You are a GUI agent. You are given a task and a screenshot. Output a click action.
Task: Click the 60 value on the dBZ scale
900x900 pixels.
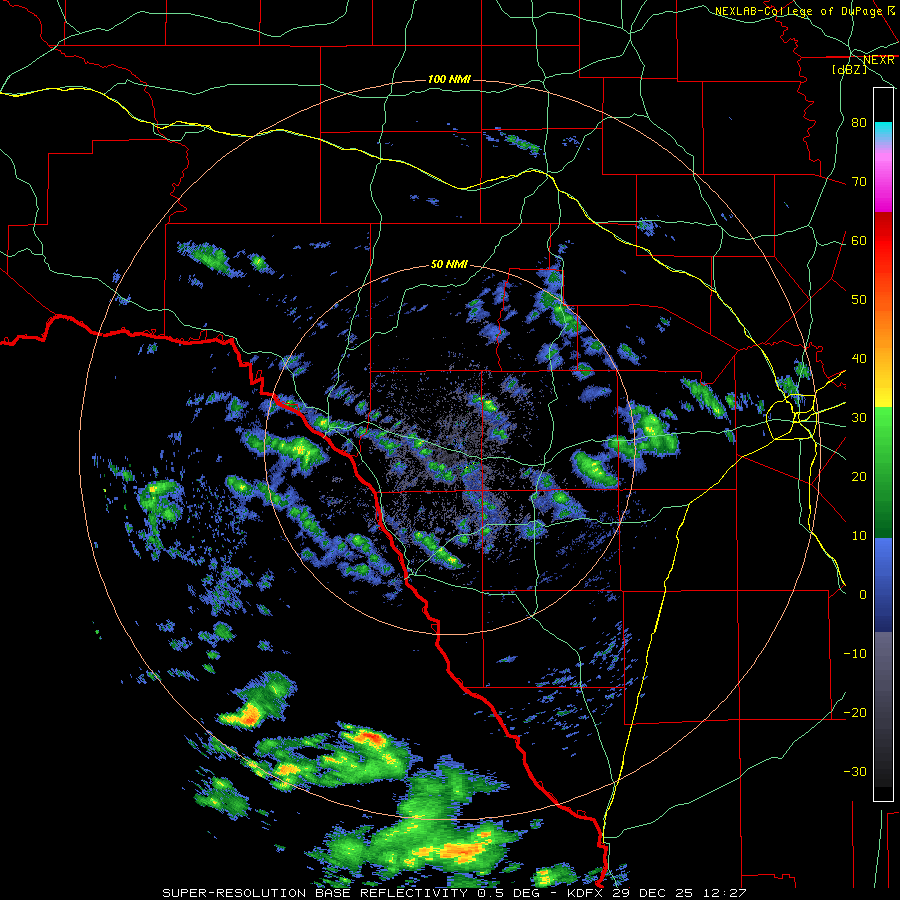click(x=859, y=241)
